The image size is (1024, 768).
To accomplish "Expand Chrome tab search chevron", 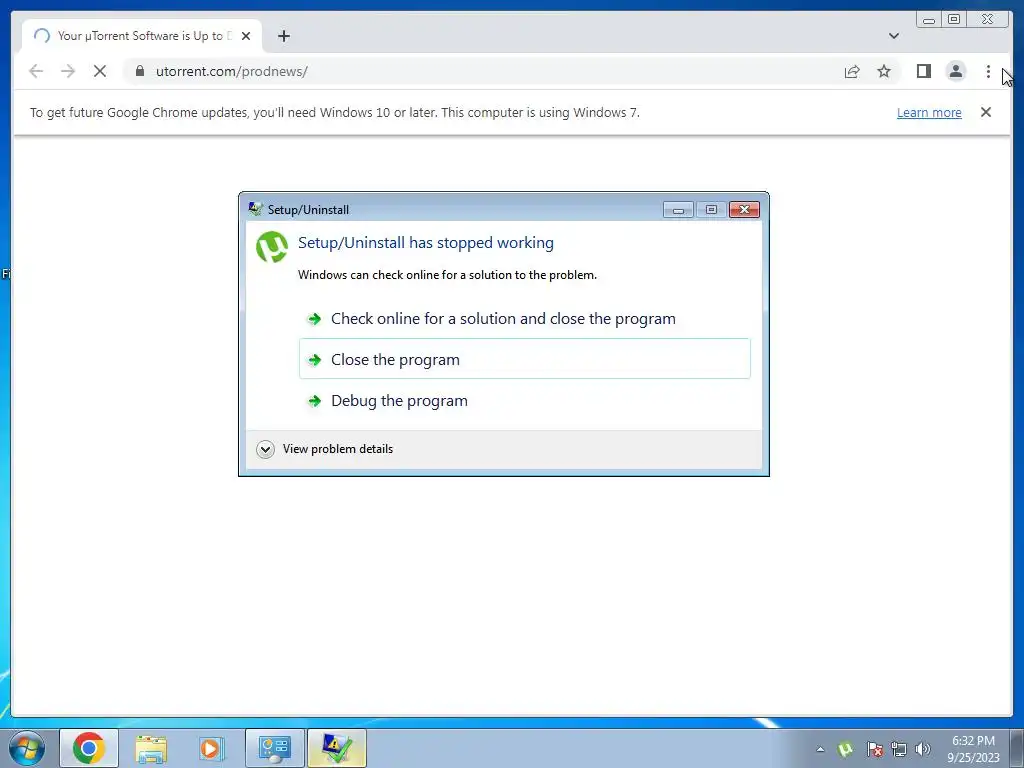I will pyautogui.click(x=893, y=36).
